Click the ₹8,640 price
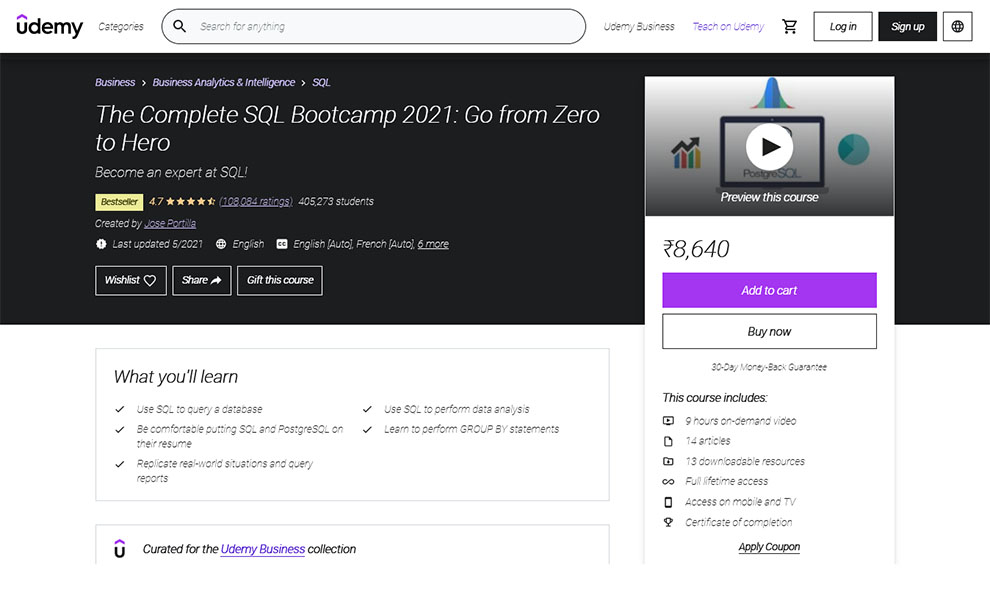The height and width of the screenshot is (598, 990). click(x=696, y=249)
